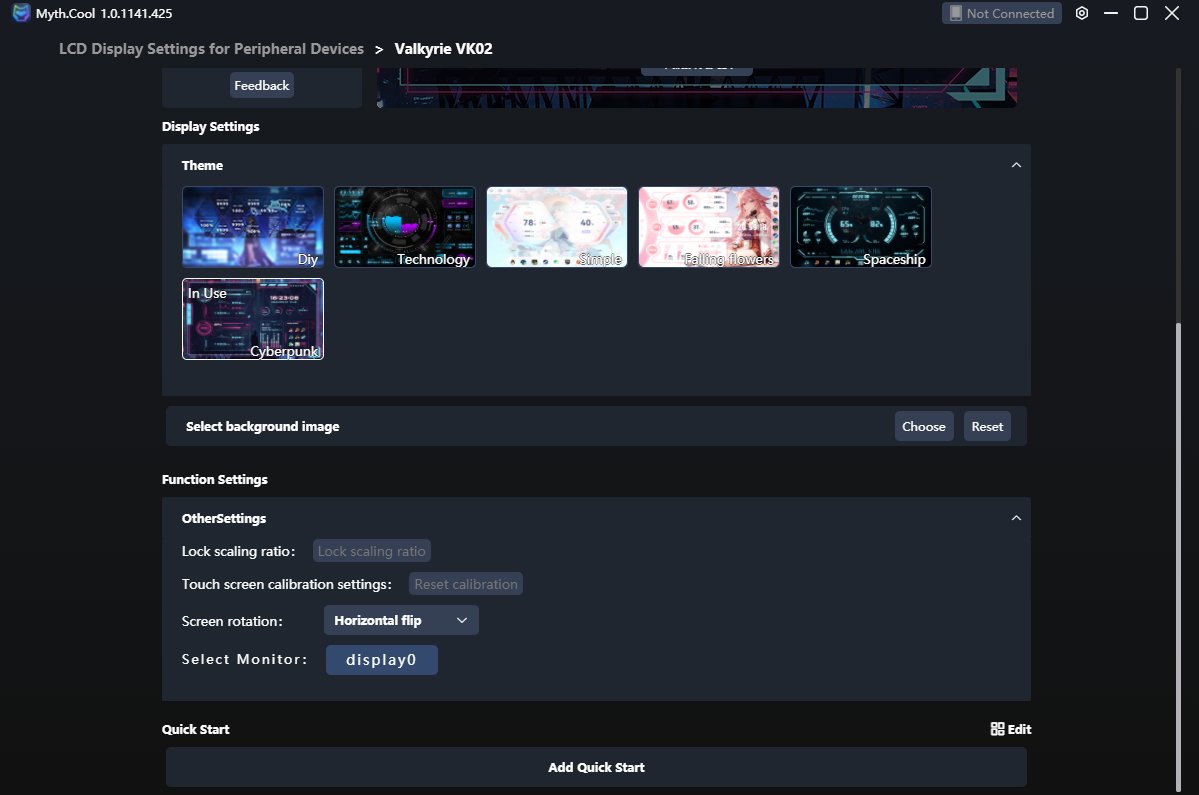Open the Screen rotation dropdown
1199x795 pixels.
(401, 620)
